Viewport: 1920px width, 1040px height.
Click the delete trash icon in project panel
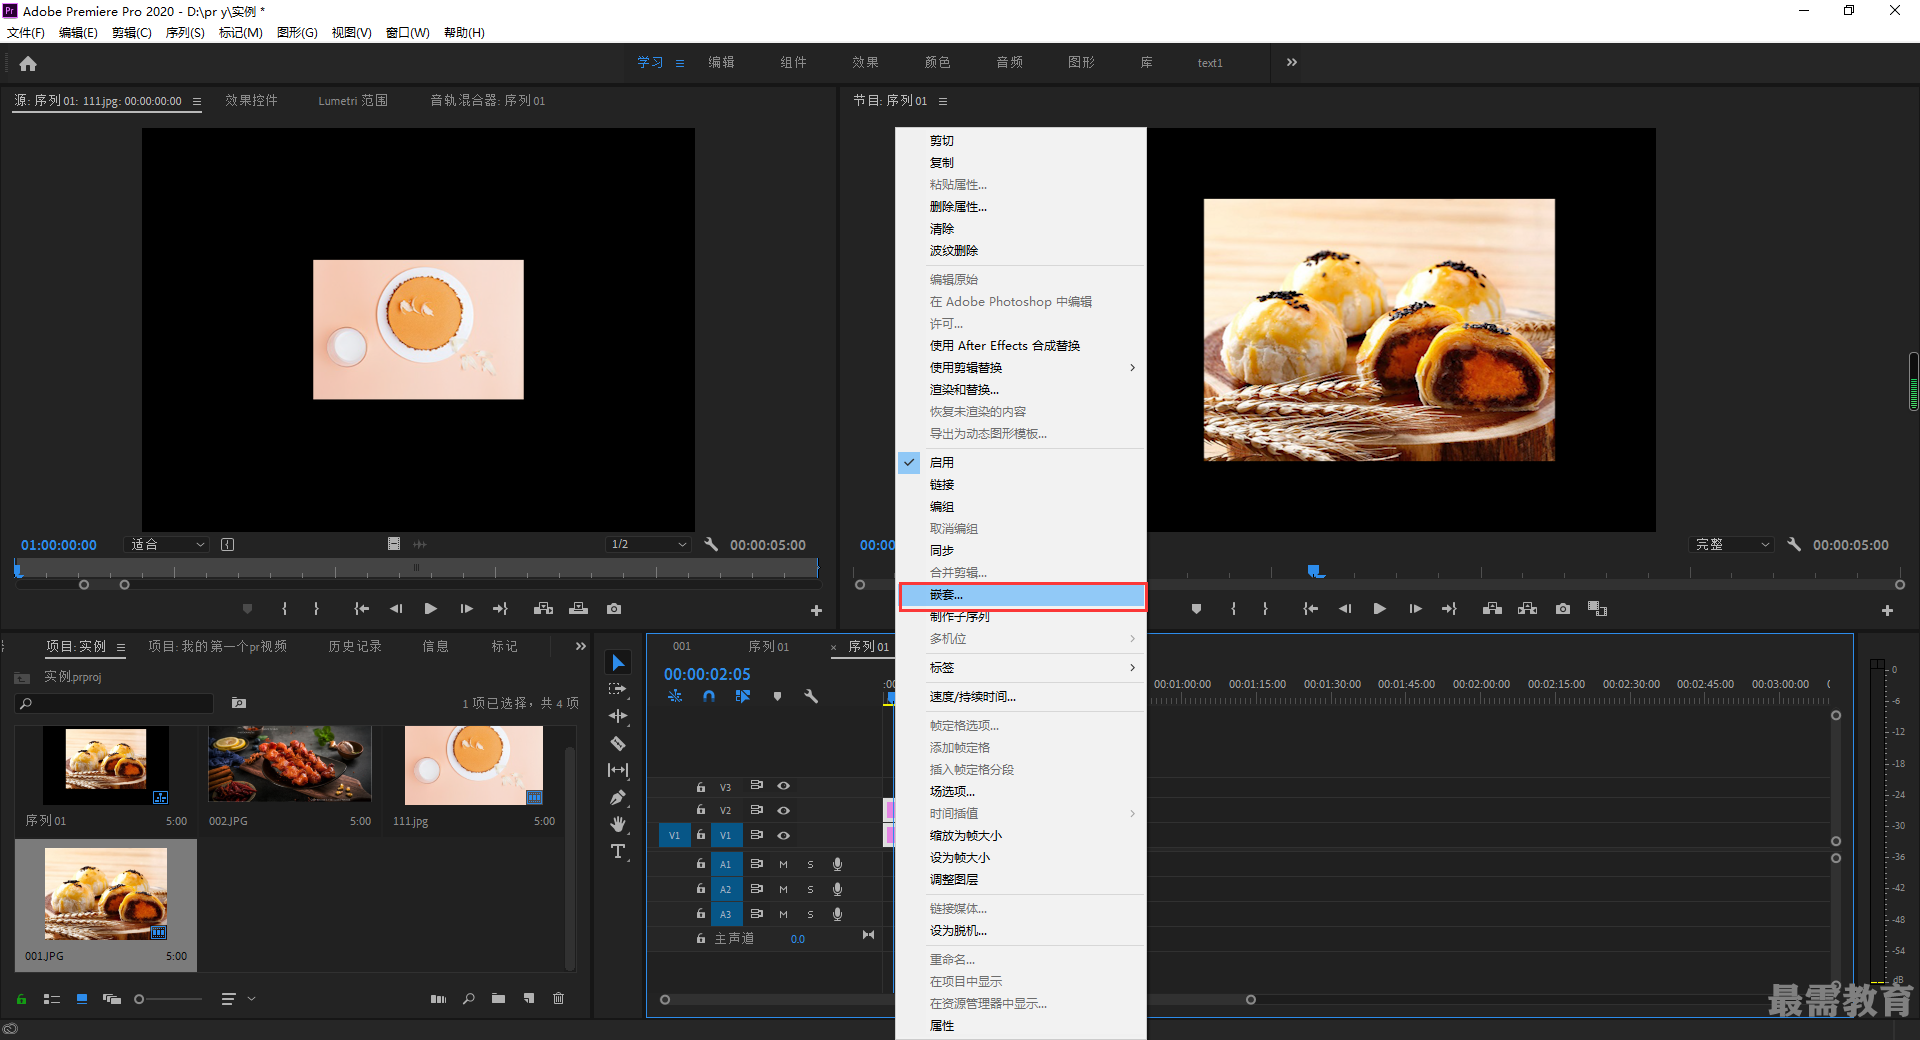(x=558, y=998)
